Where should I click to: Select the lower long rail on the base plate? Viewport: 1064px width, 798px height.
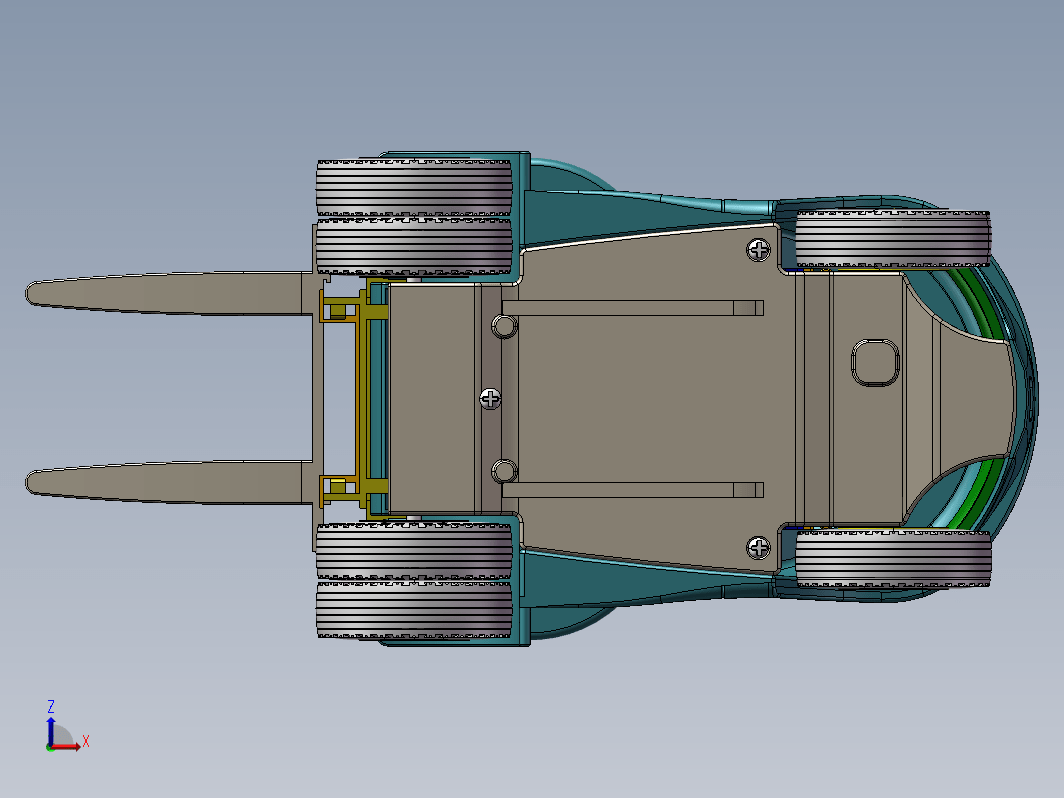[x=633, y=490]
